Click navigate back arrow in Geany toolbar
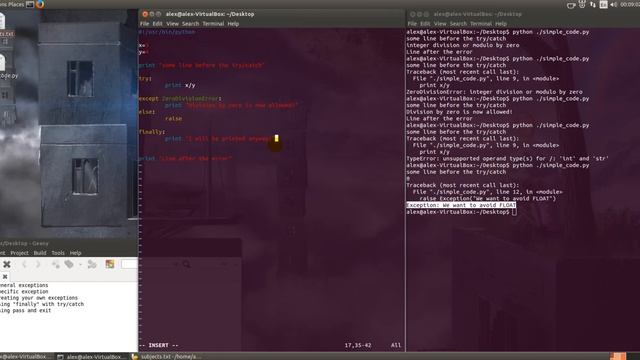 (24, 264)
